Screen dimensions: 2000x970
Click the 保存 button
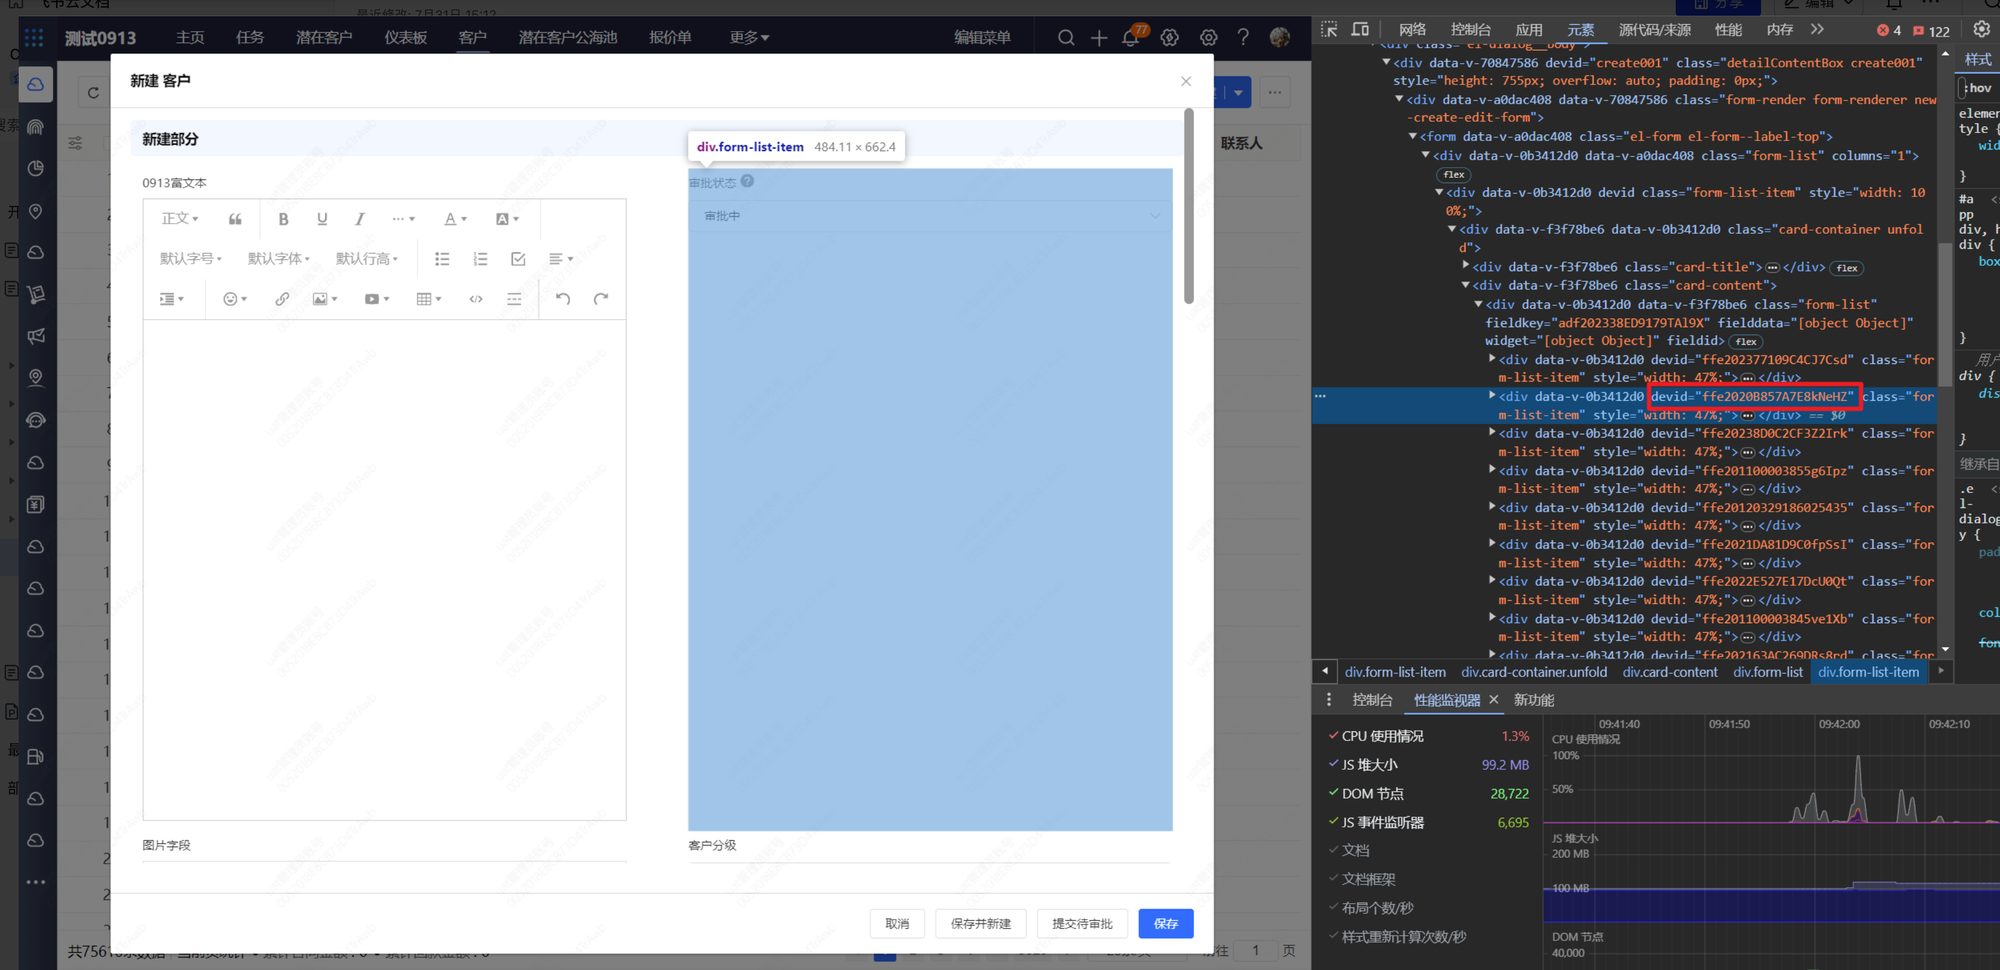click(1165, 923)
